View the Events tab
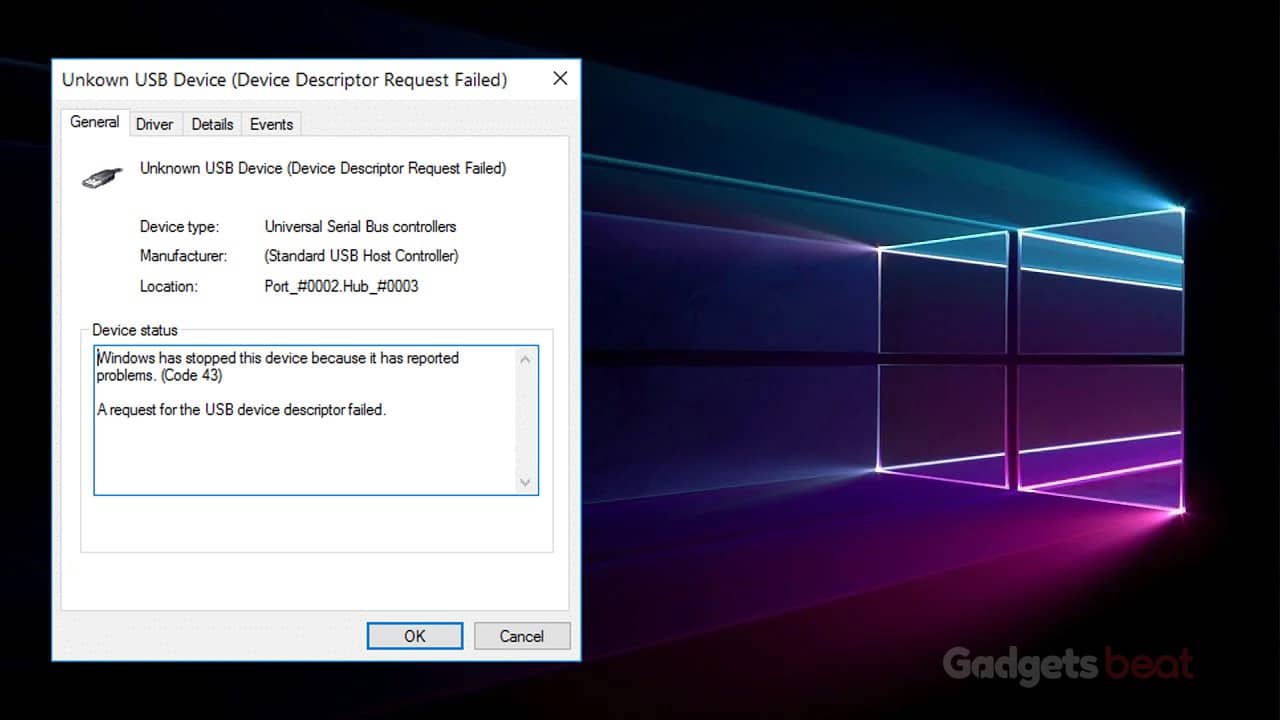The image size is (1280, 720). point(271,124)
